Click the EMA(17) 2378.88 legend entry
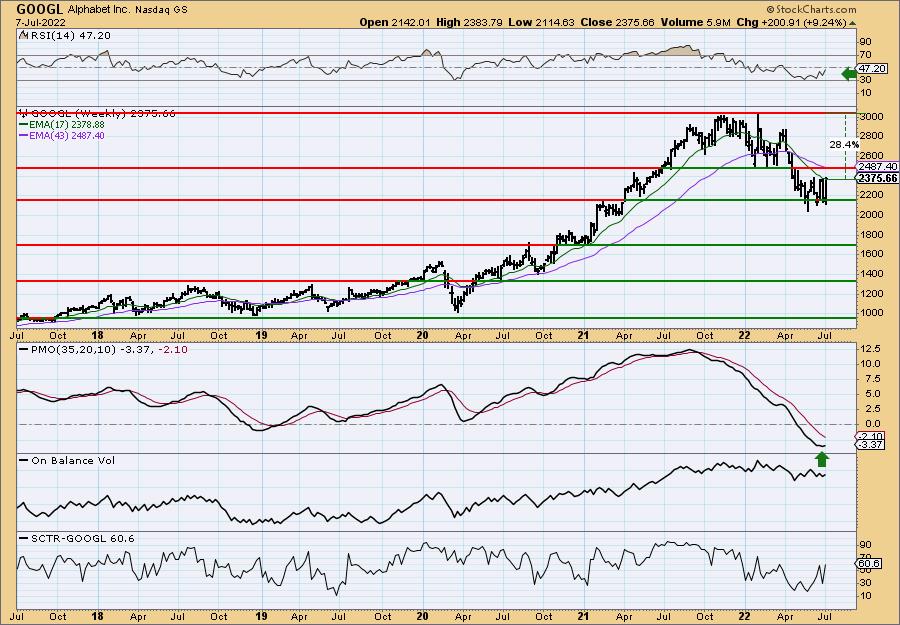The image size is (900, 625). tap(62, 124)
